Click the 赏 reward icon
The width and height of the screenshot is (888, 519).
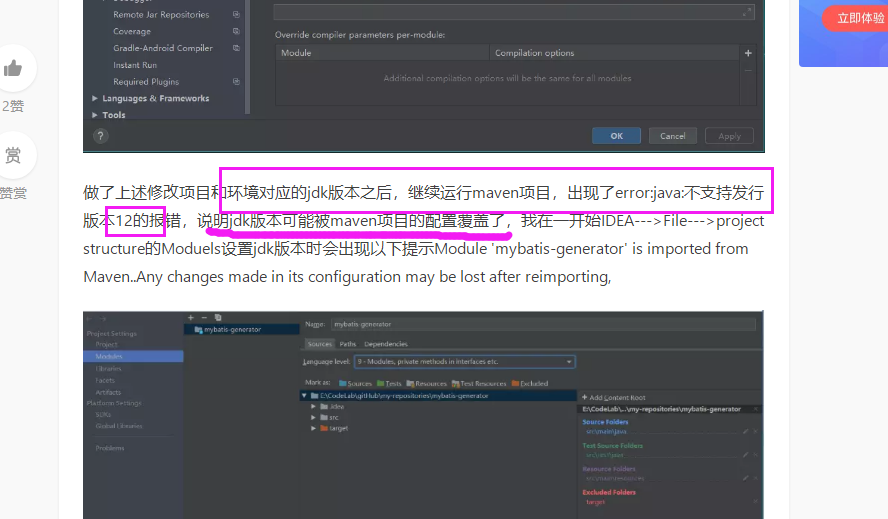[x=13, y=155]
